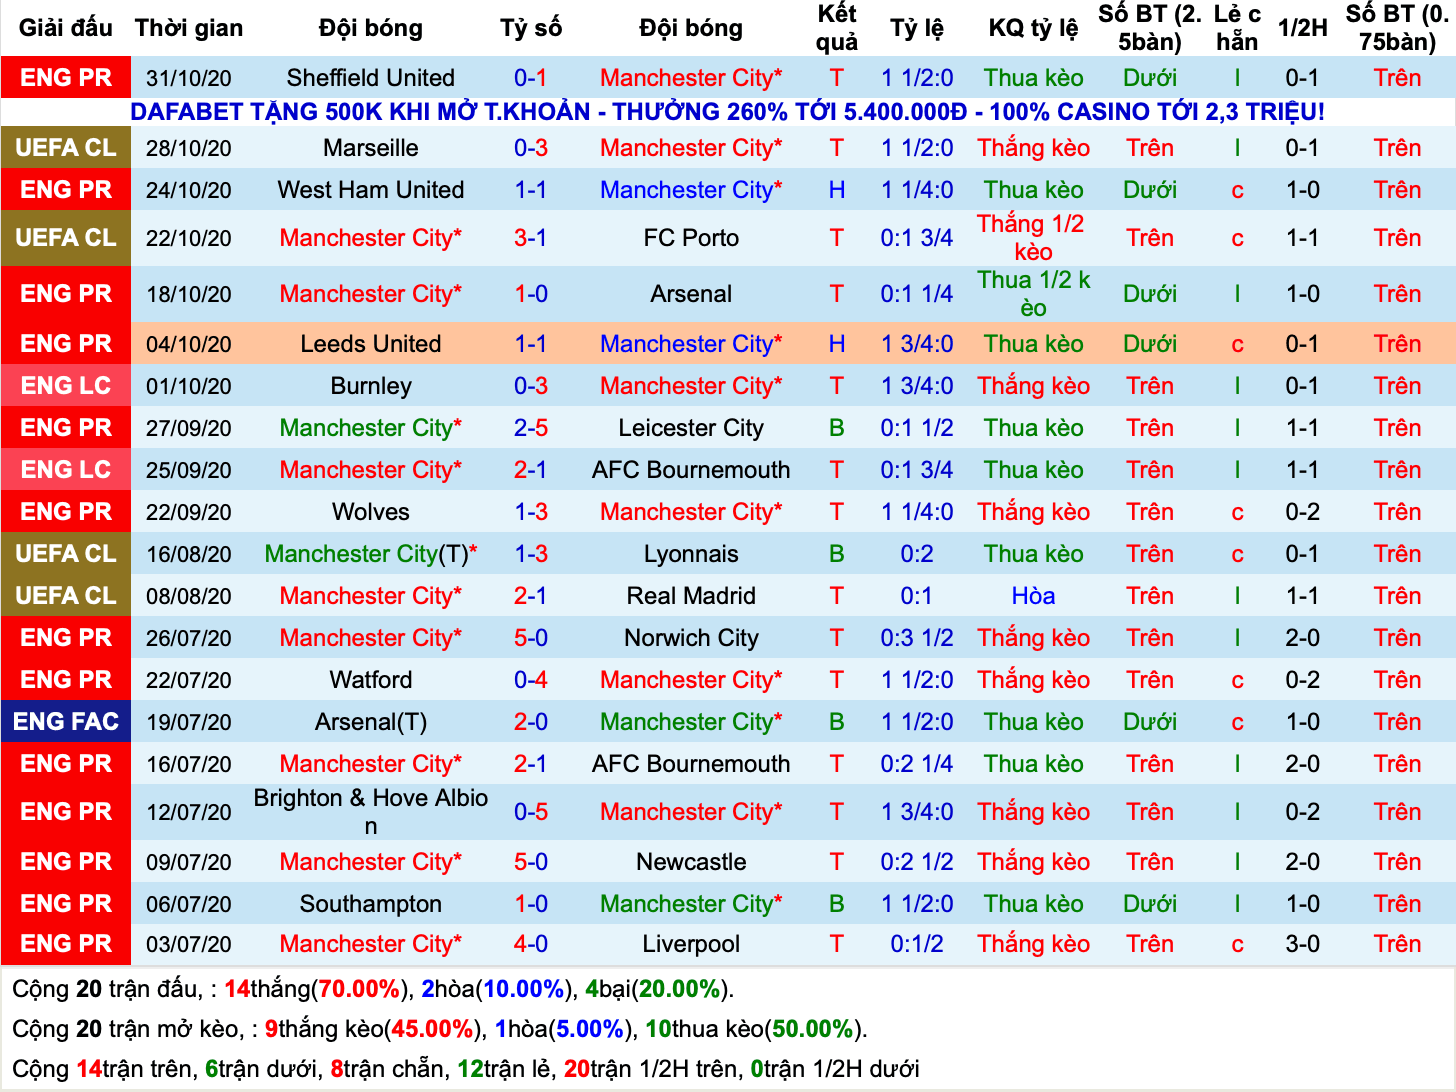Open Liverpool team name
The height and width of the screenshot is (1092, 1456).
click(691, 944)
